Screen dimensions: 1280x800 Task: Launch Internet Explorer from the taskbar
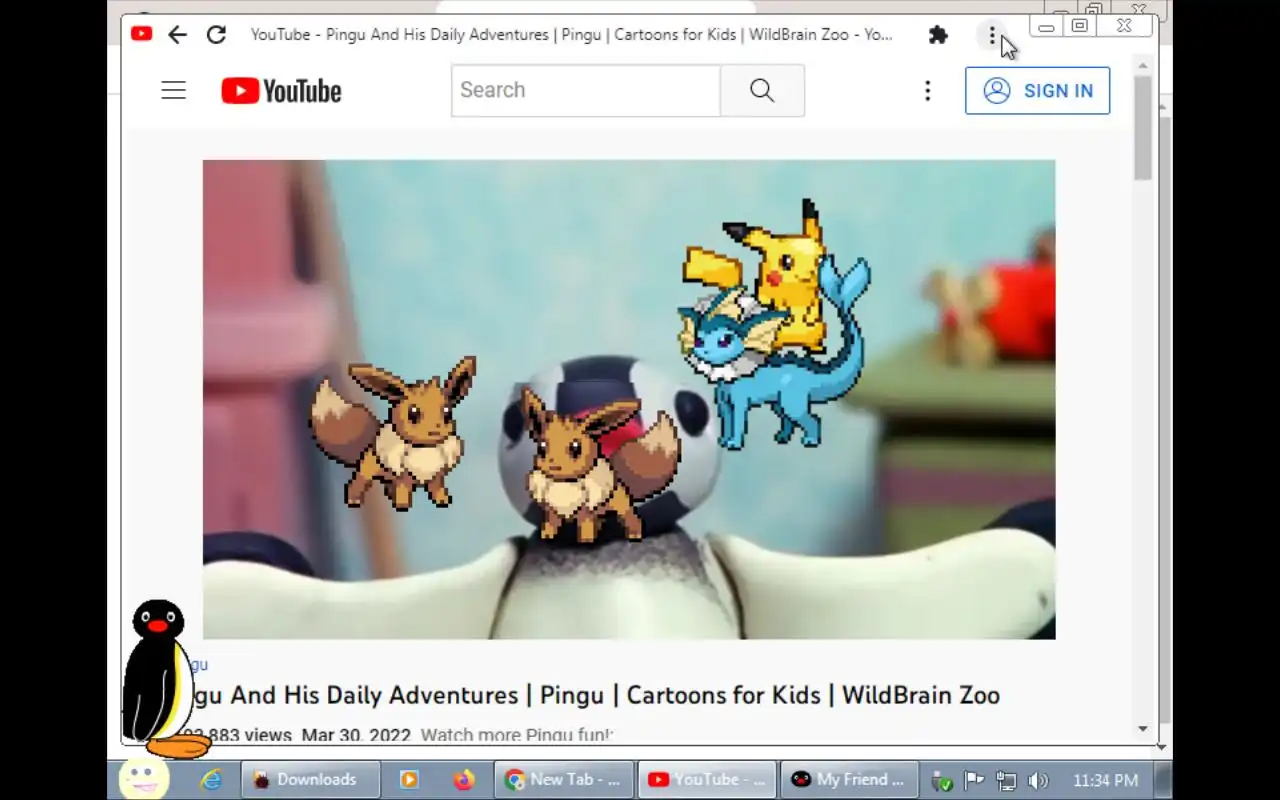click(211, 780)
